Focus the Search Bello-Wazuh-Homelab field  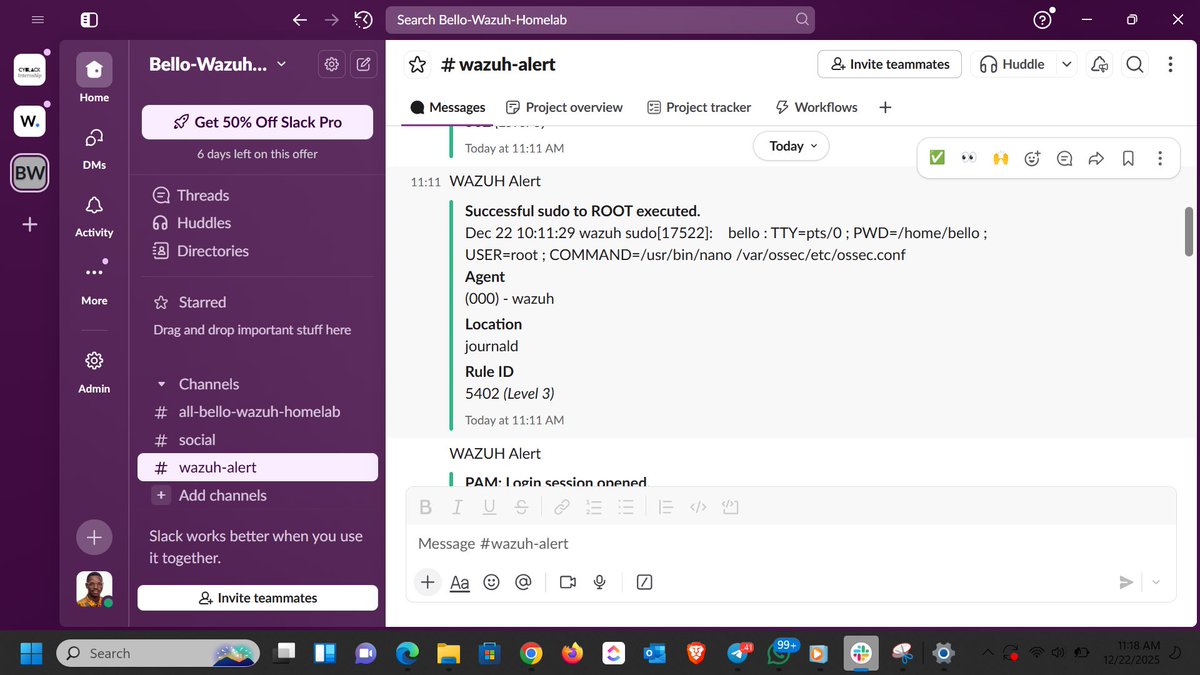(600, 19)
